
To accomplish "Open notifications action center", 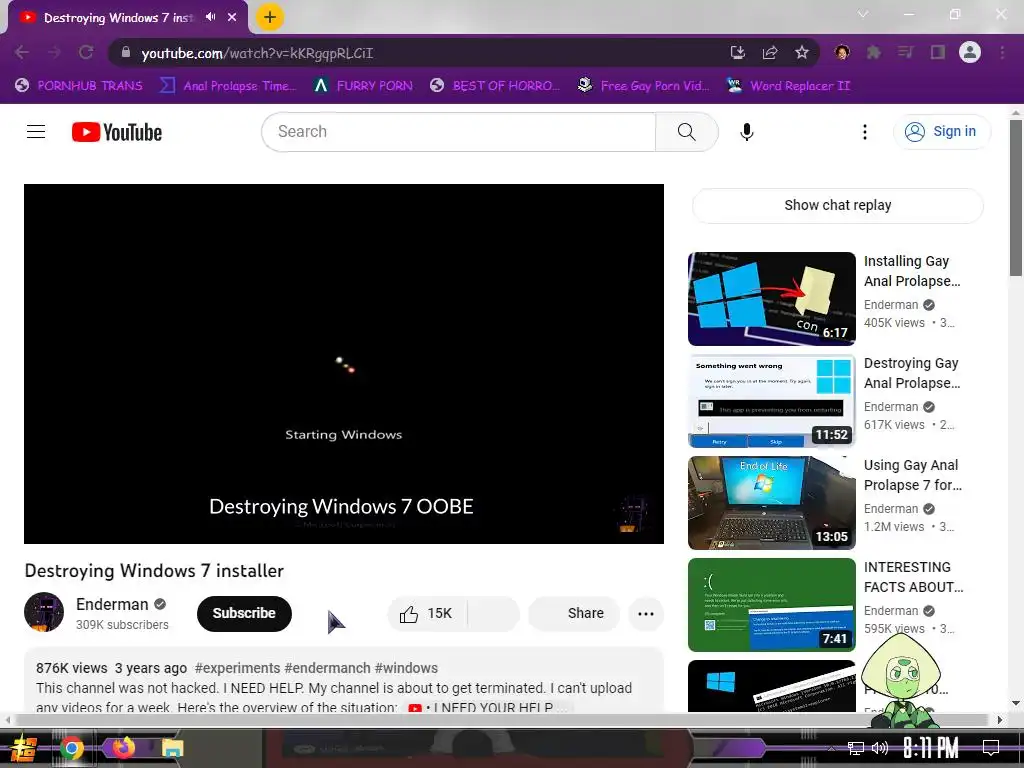I will pos(991,748).
